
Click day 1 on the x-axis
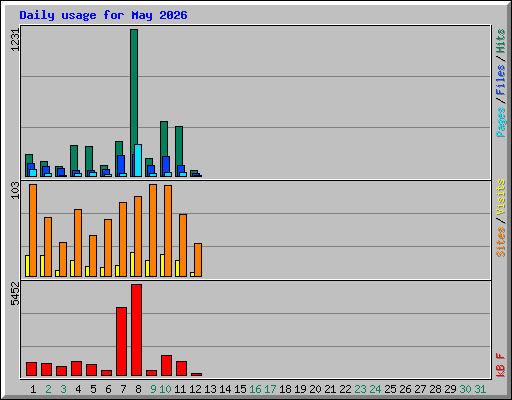click(33, 389)
